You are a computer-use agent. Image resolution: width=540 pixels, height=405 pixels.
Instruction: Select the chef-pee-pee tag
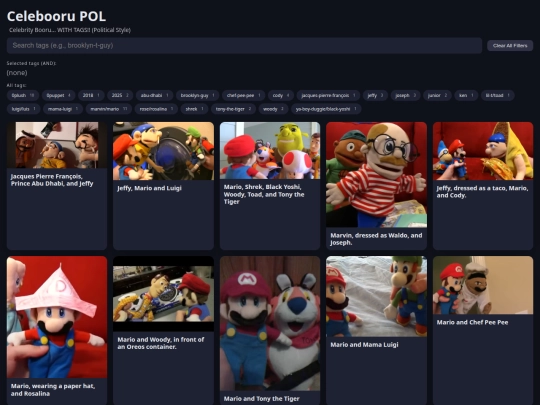tap(243, 95)
